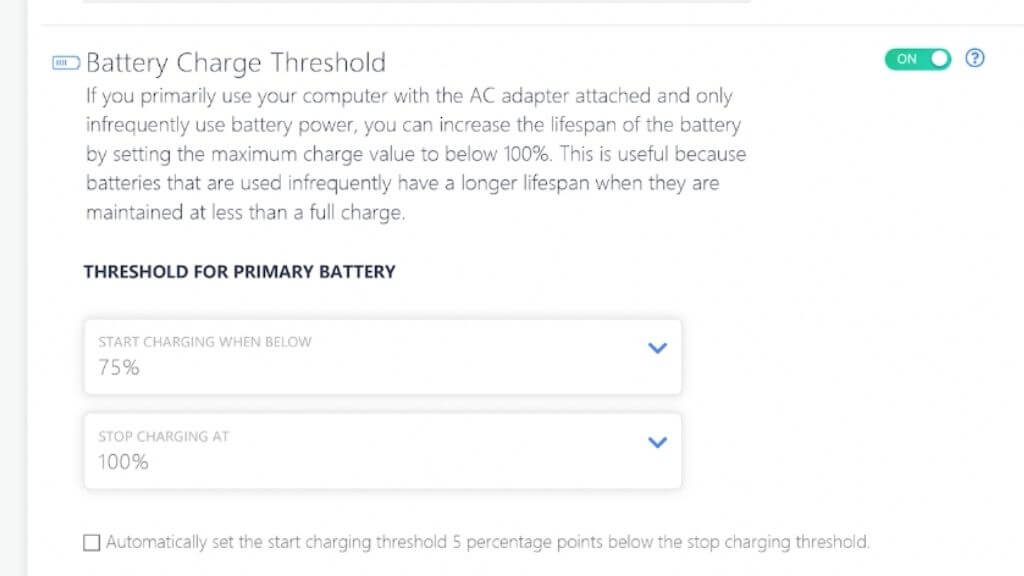Open the Start Charging When Below combo box
1024x576 pixels.
(383, 356)
